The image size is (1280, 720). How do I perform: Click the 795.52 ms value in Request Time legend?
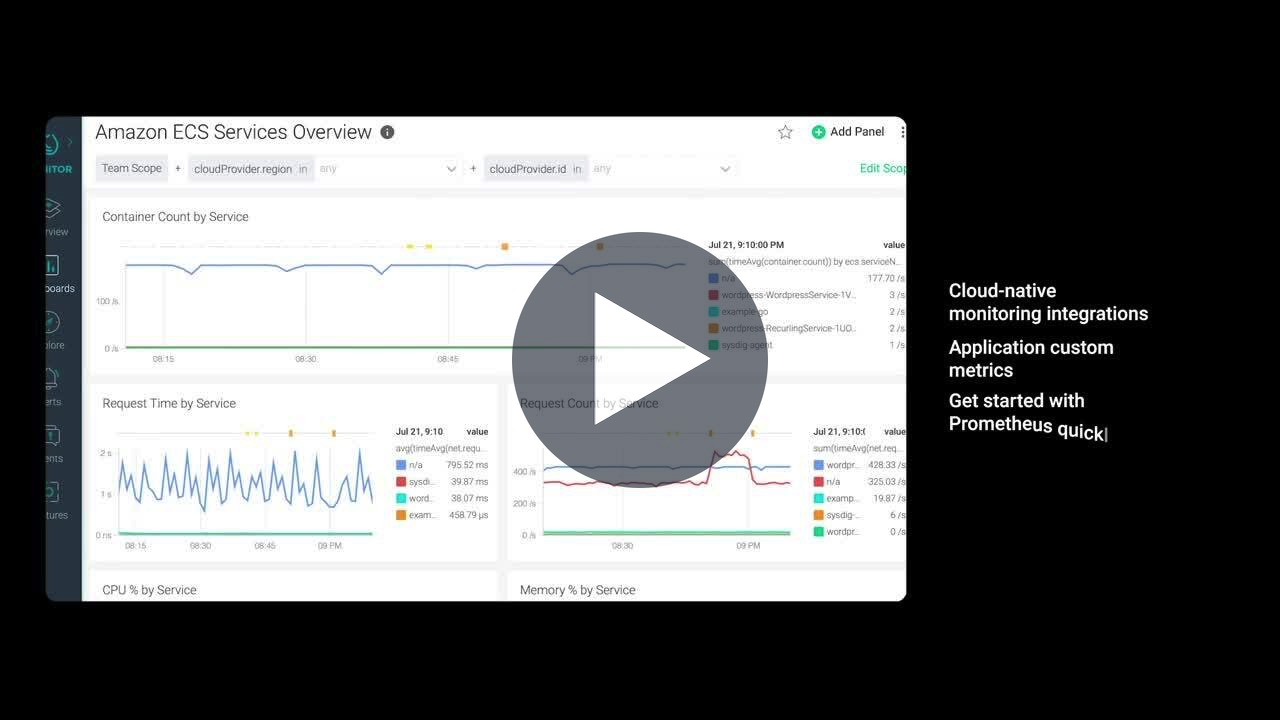(x=467, y=465)
